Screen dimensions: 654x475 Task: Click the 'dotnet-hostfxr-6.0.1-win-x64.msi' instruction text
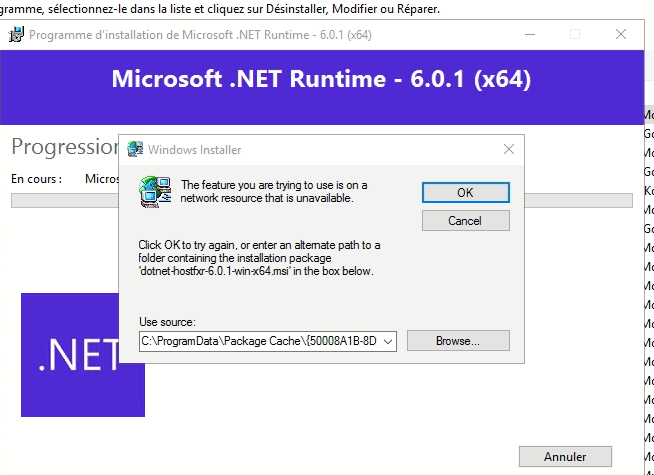pos(259,258)
